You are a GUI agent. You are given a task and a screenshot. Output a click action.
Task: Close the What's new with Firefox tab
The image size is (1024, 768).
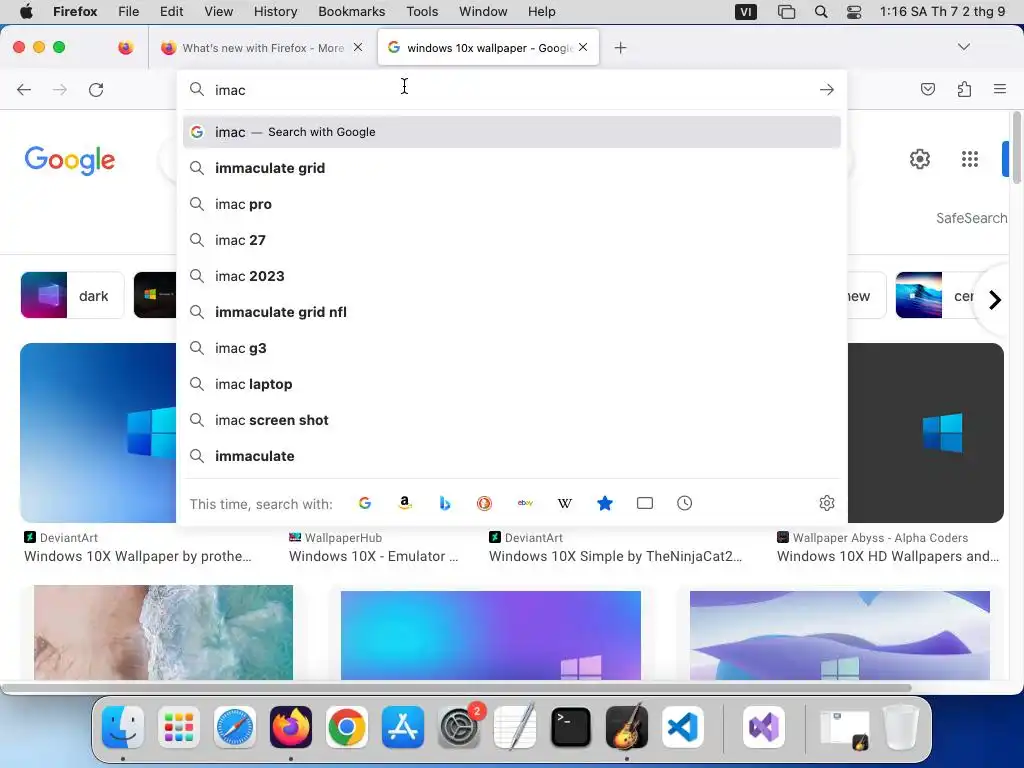pyautogui.click(x=358, y=47)
